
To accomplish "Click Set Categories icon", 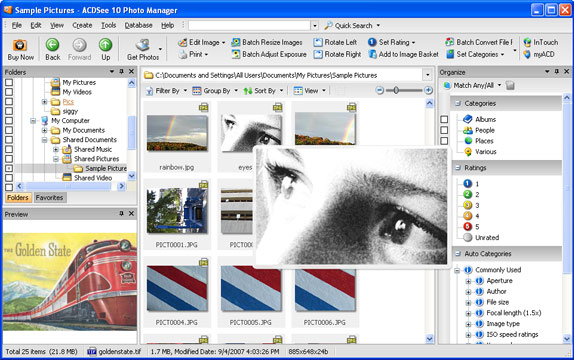I will (450, 55).
